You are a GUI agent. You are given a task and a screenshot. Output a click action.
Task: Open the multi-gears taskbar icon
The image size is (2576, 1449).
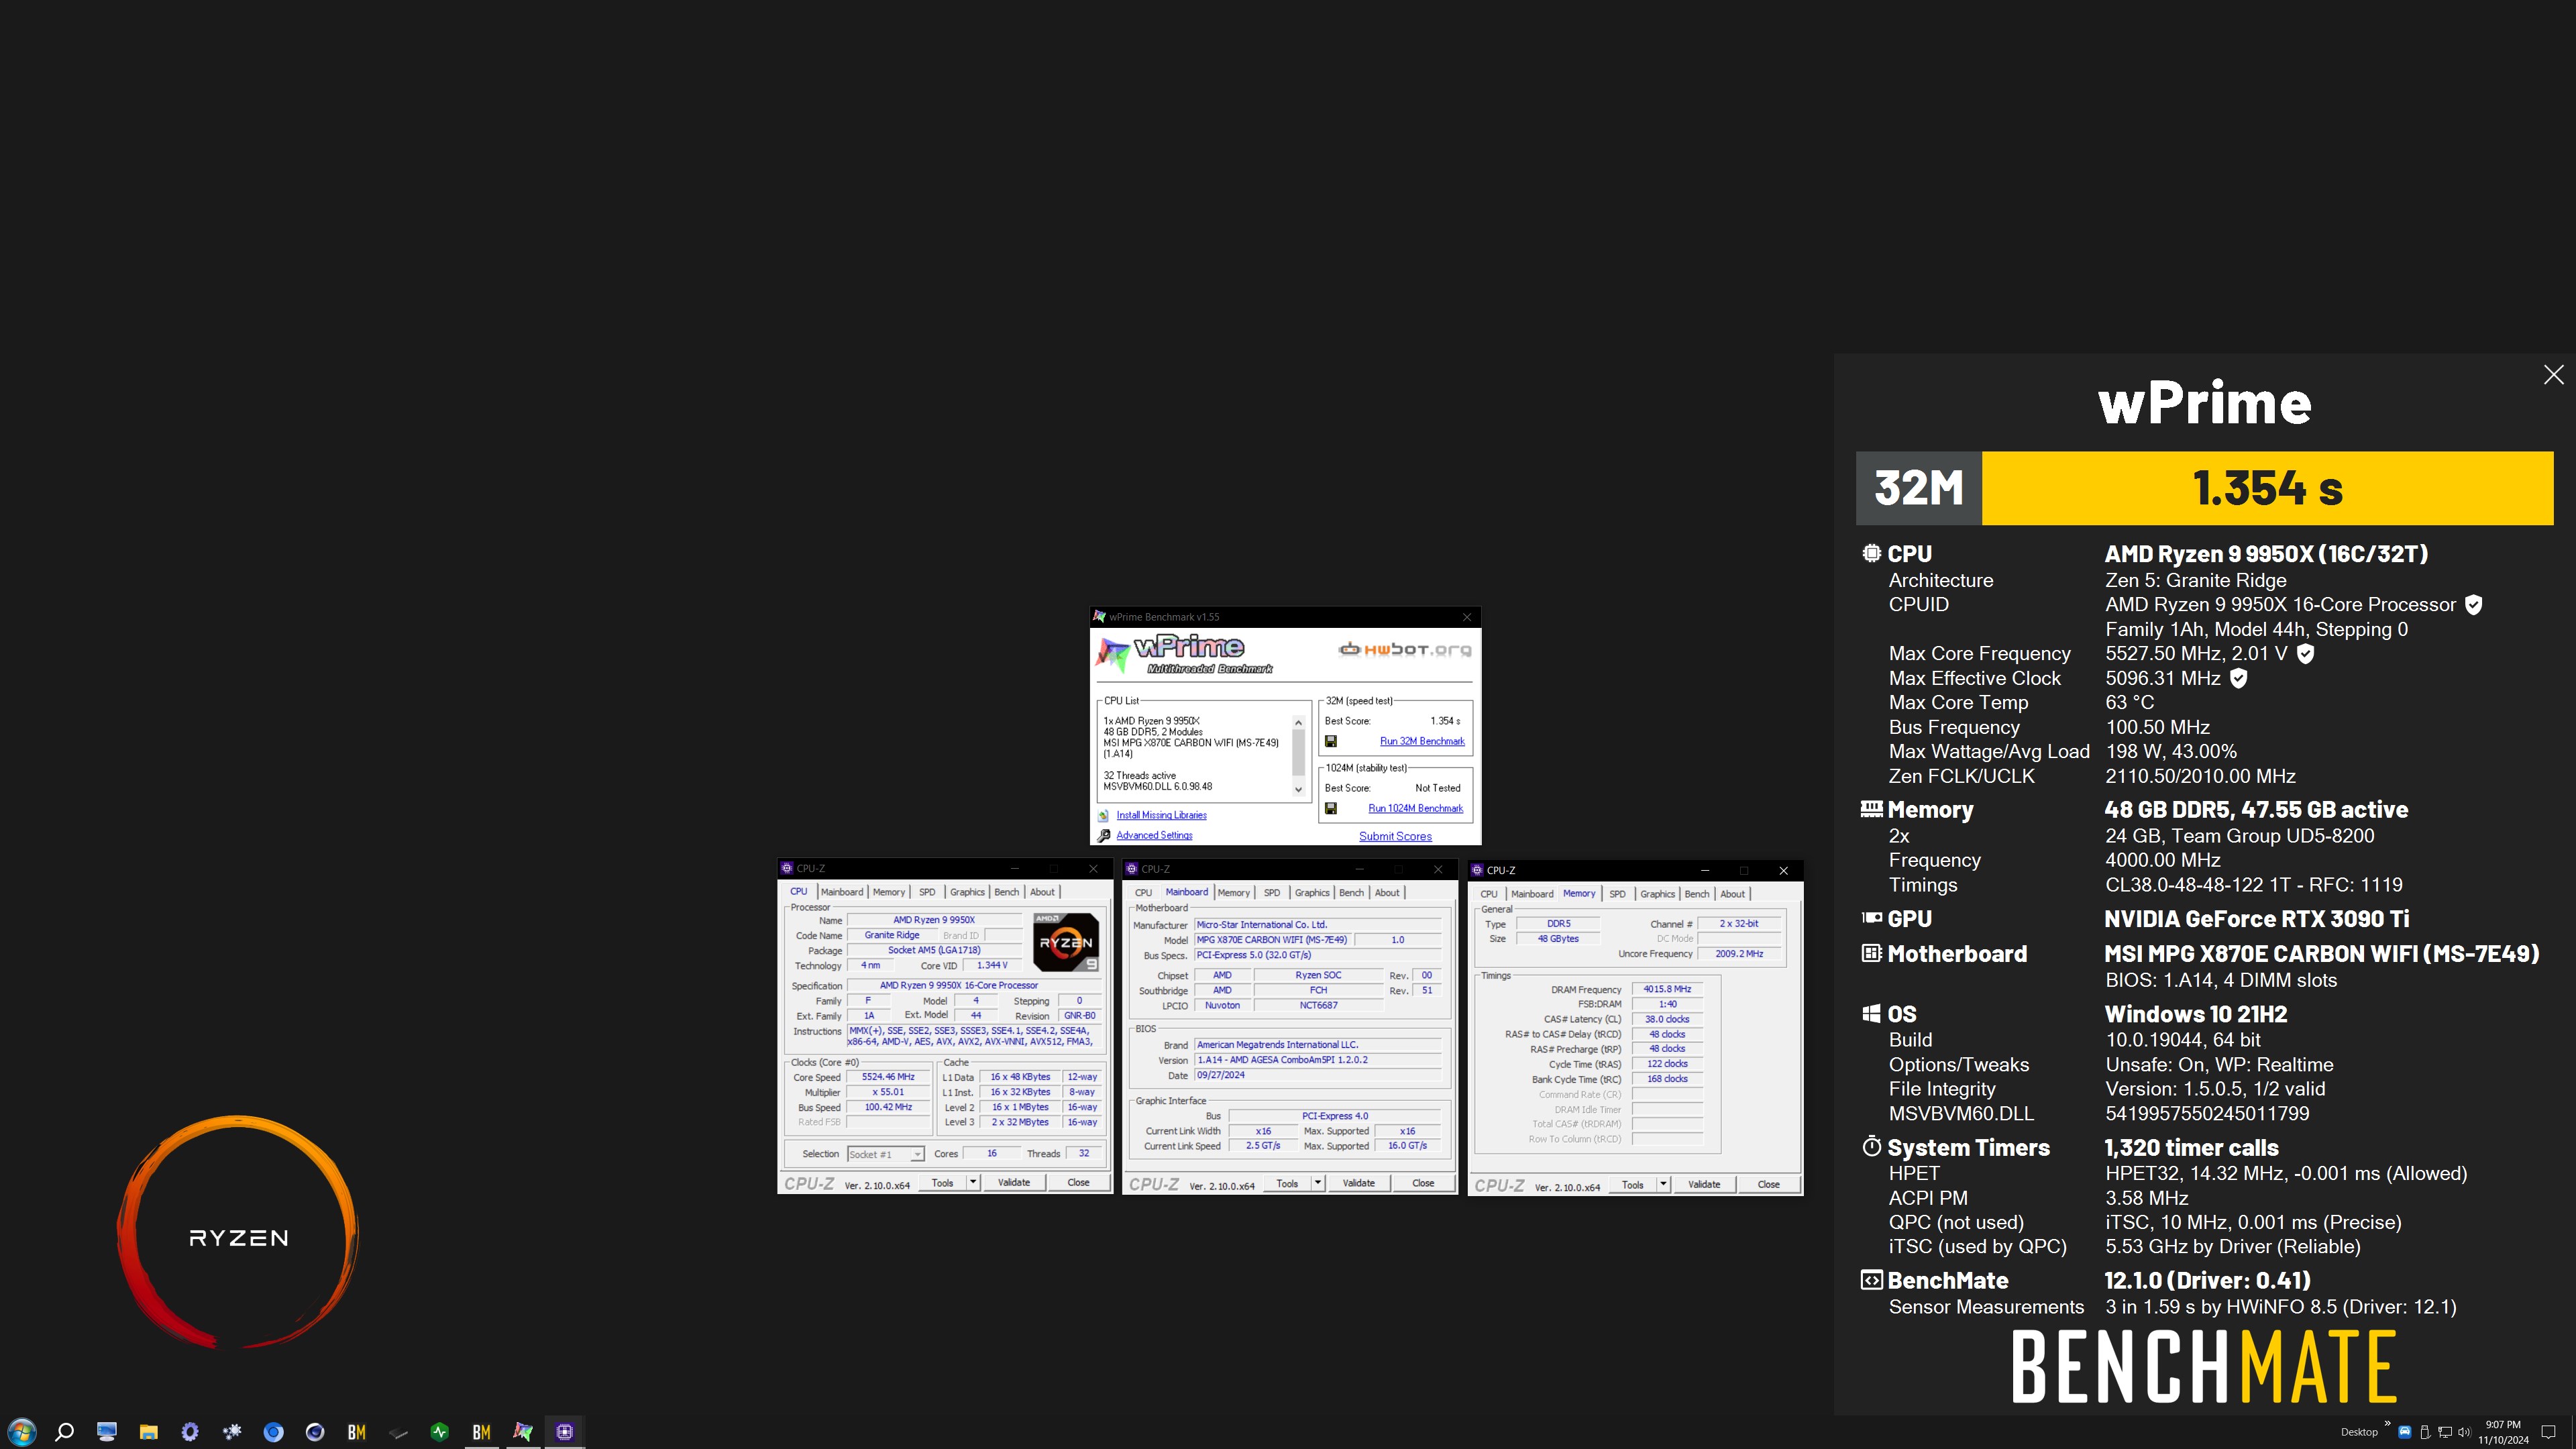[232, 1431]
